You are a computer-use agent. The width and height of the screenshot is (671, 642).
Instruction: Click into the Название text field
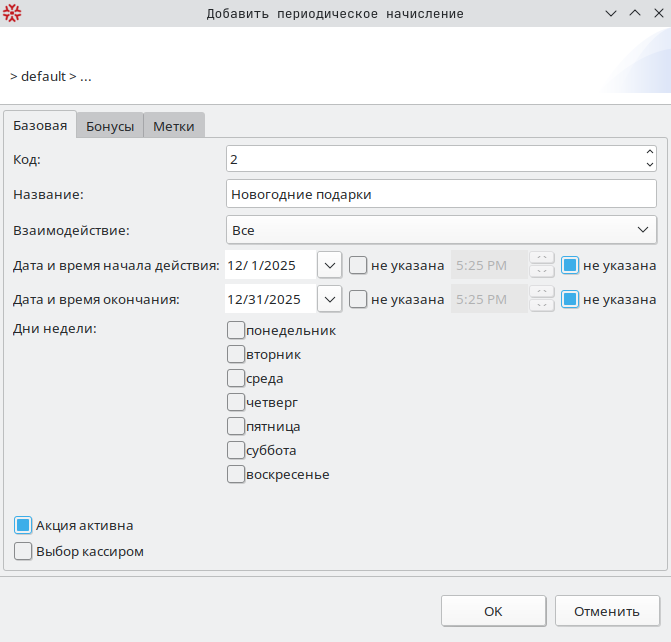pos(441,194)
